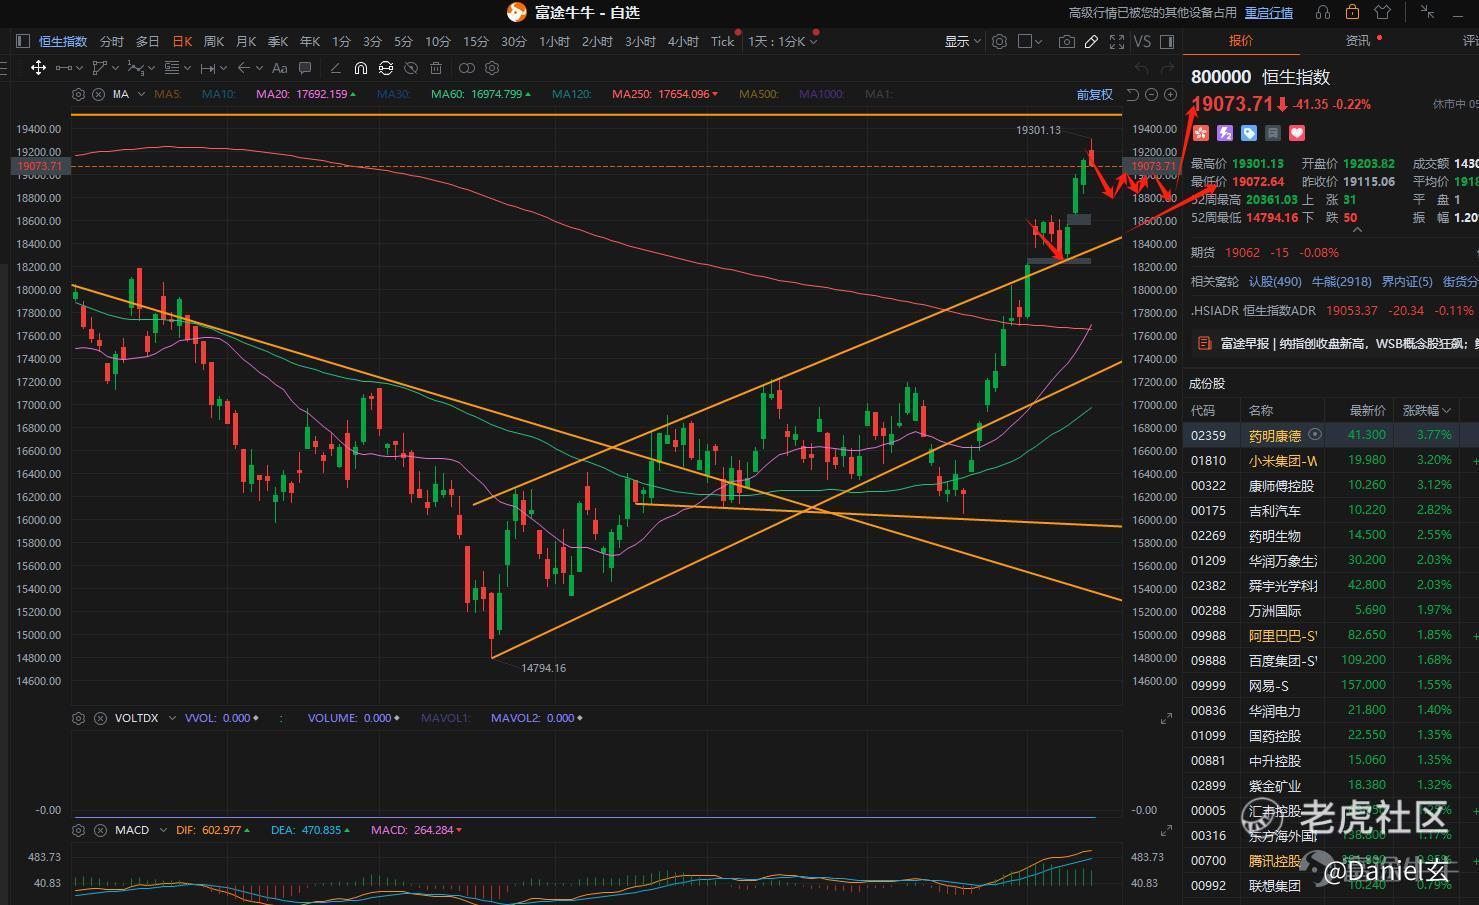Image resolution: width=1479 pixels, height=905 pixels.
Task: Click the orange lock icon
Action: (1352, 12)
